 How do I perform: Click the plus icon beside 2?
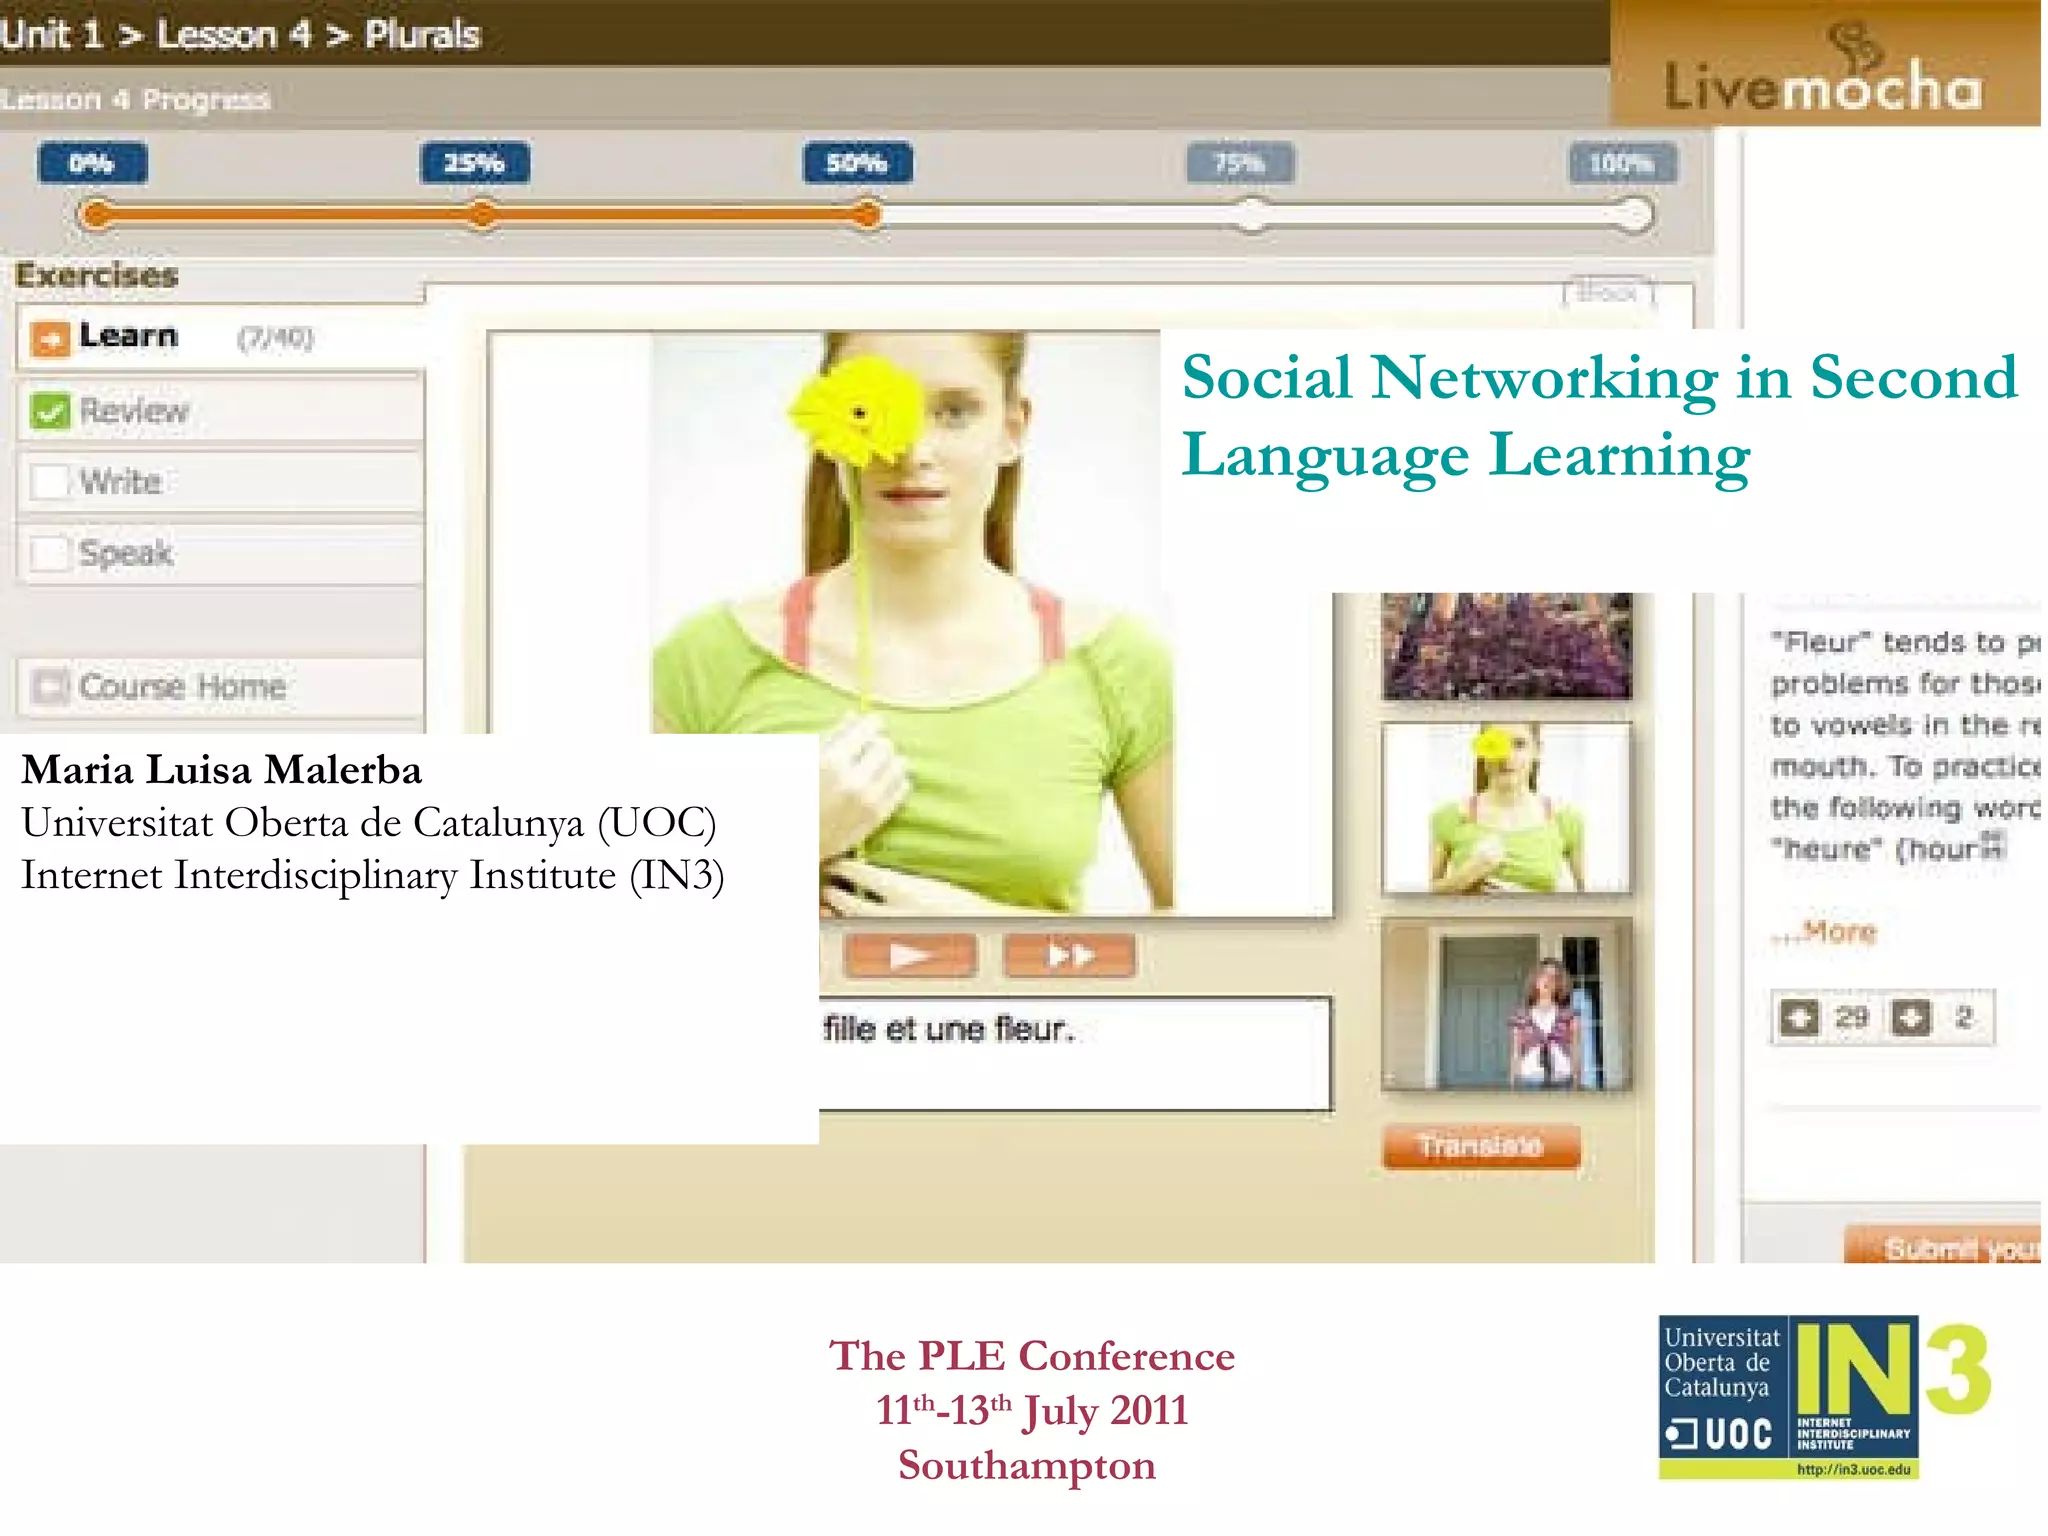pos(1911,1018)
